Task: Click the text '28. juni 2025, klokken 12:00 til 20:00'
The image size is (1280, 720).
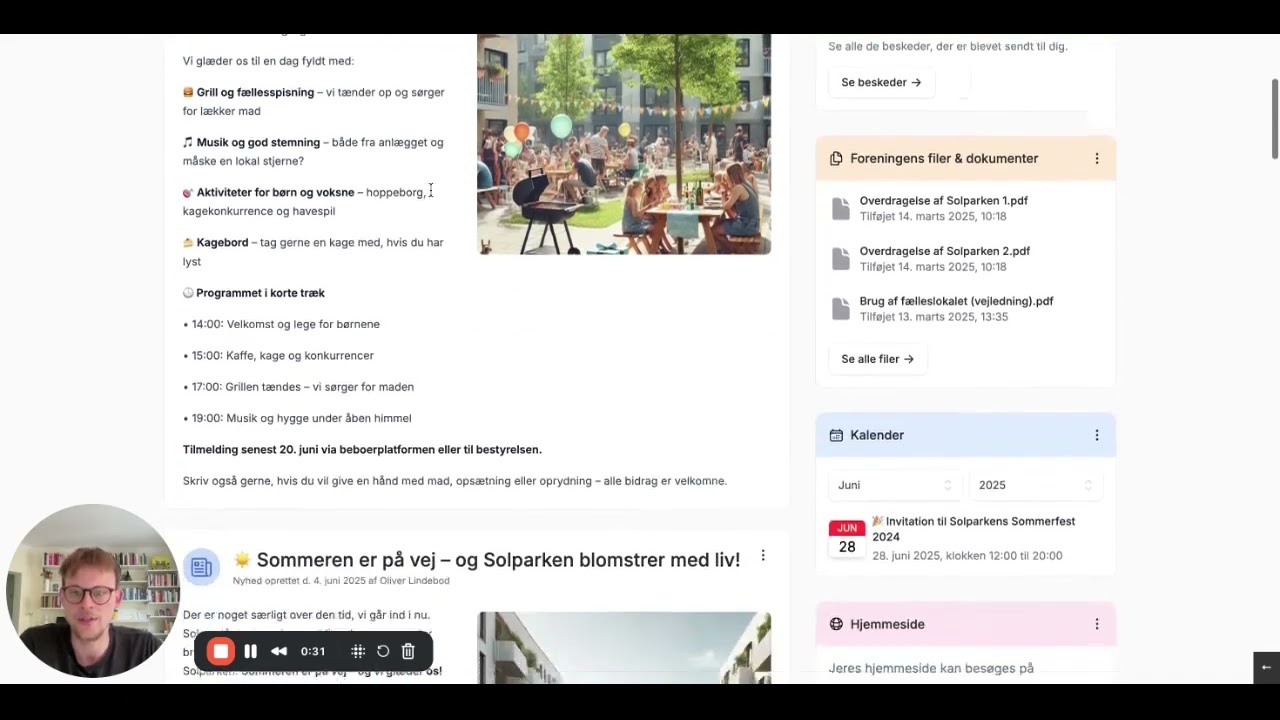Action: click(967, 556)
